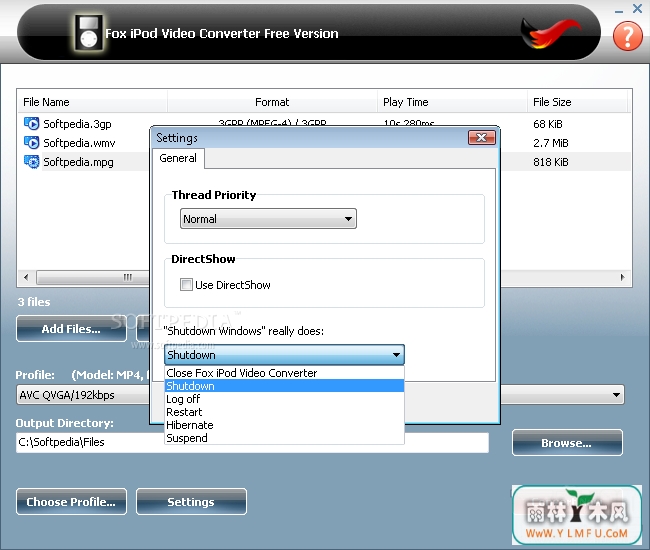
Task: Expand the AVC QVGA/192kbps profile dropdown arrow
Action: pyautogui.click(x=616, y=395)
